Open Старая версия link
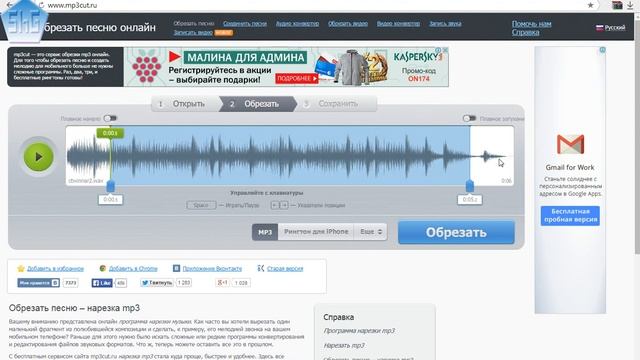640x360 pixels. [x=285, y=269]
